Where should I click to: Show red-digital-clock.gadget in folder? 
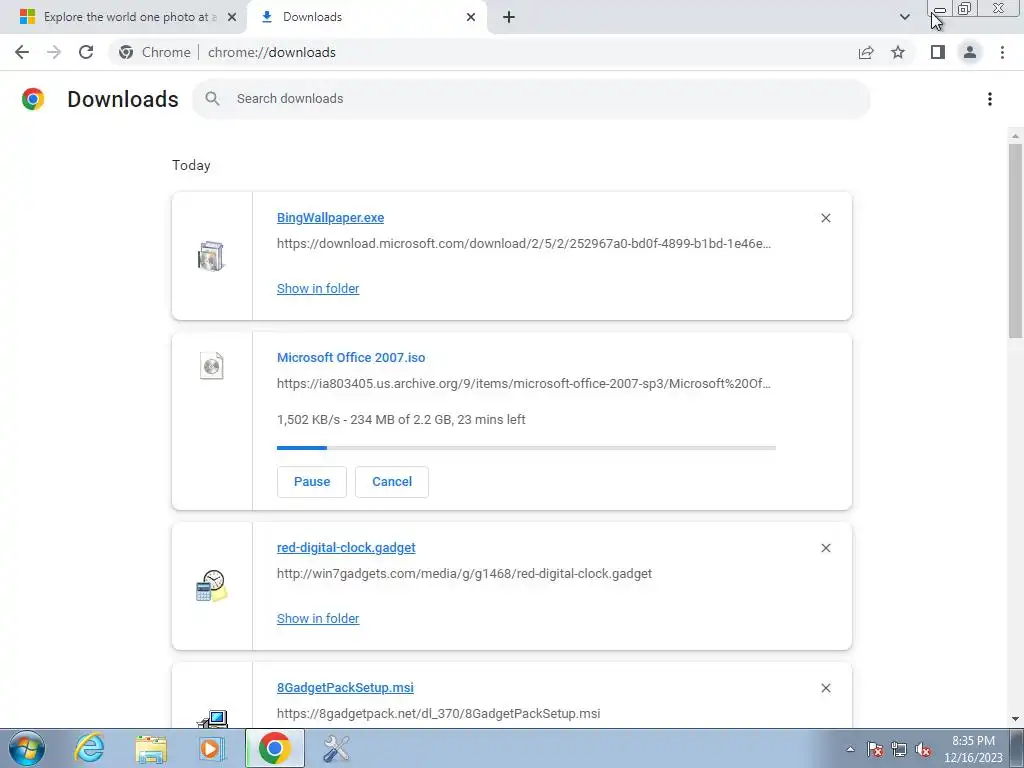(x=318, y=618)
